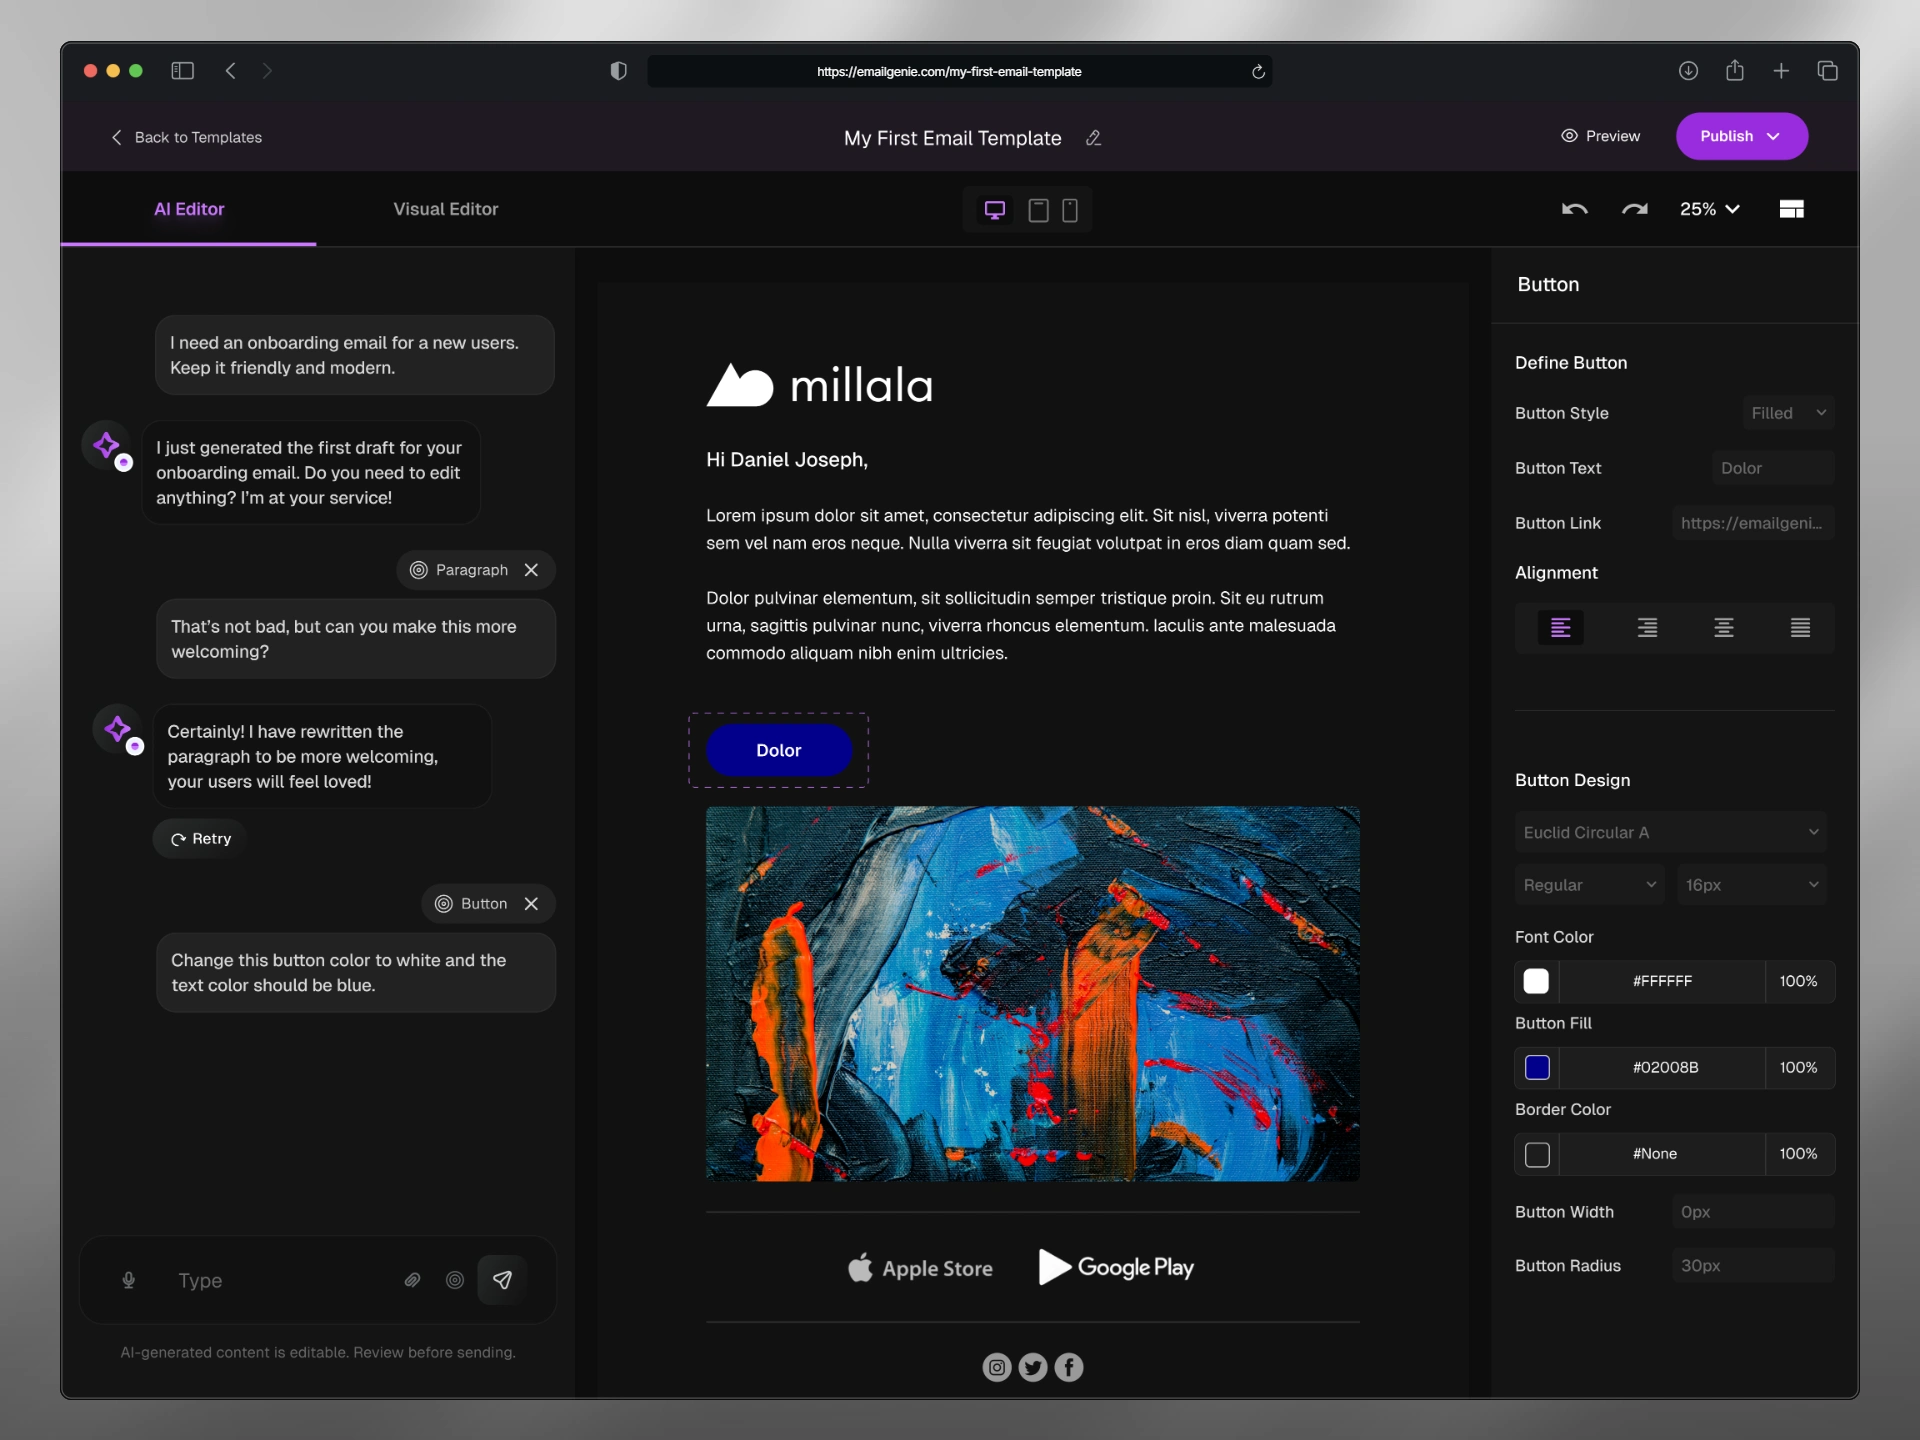Click the Button Fill blue color swatch
The image size is (1920, 1440).
pyautogui.click(x=1537, y=1068)
